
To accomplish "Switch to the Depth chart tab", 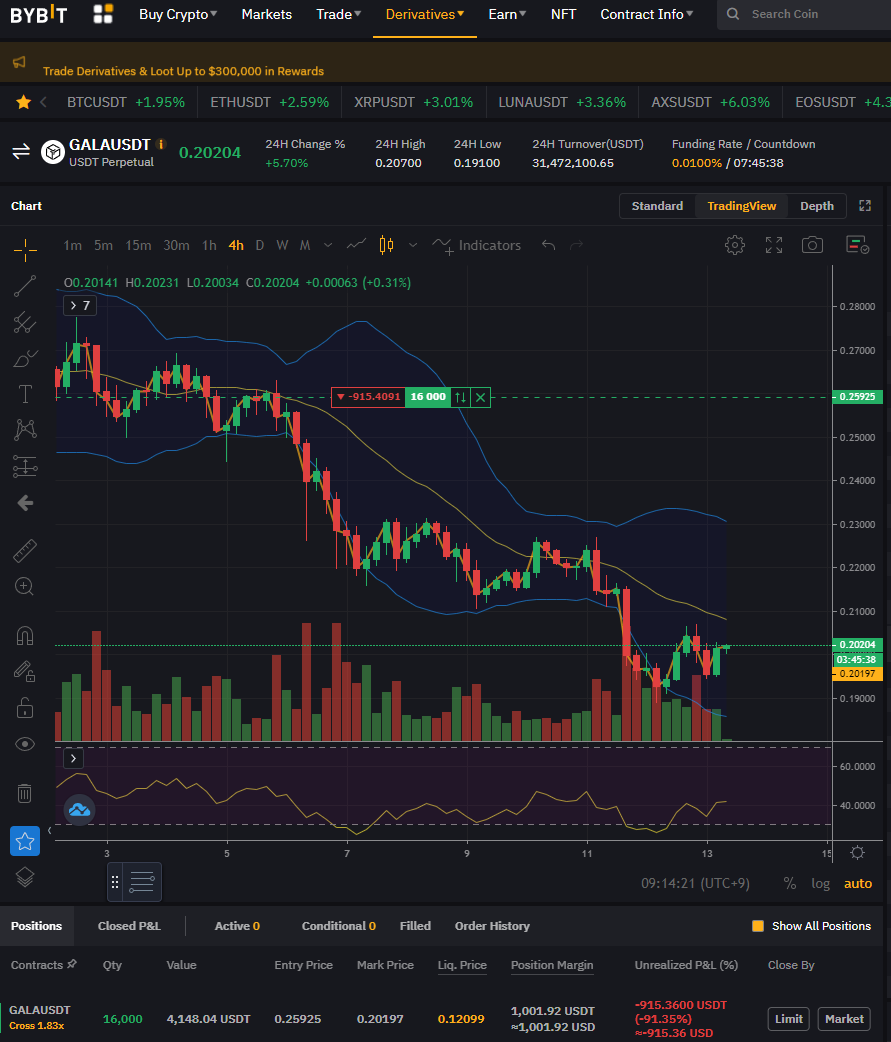I will (817, 206).
